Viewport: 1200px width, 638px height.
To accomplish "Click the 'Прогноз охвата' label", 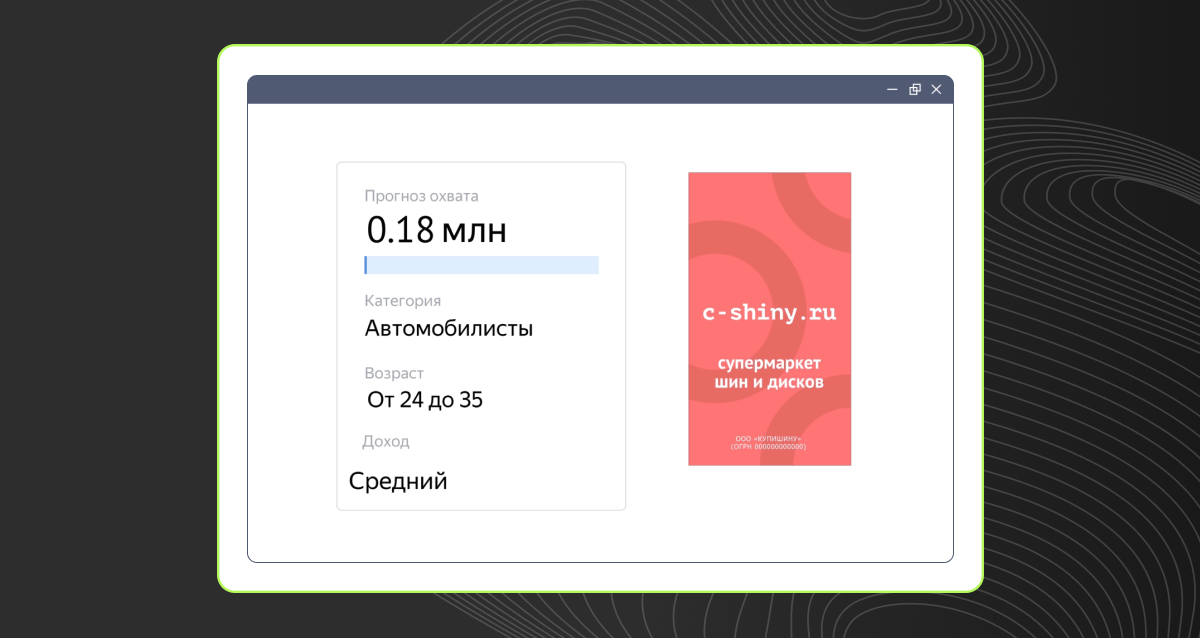I will (x=421, y=196).
